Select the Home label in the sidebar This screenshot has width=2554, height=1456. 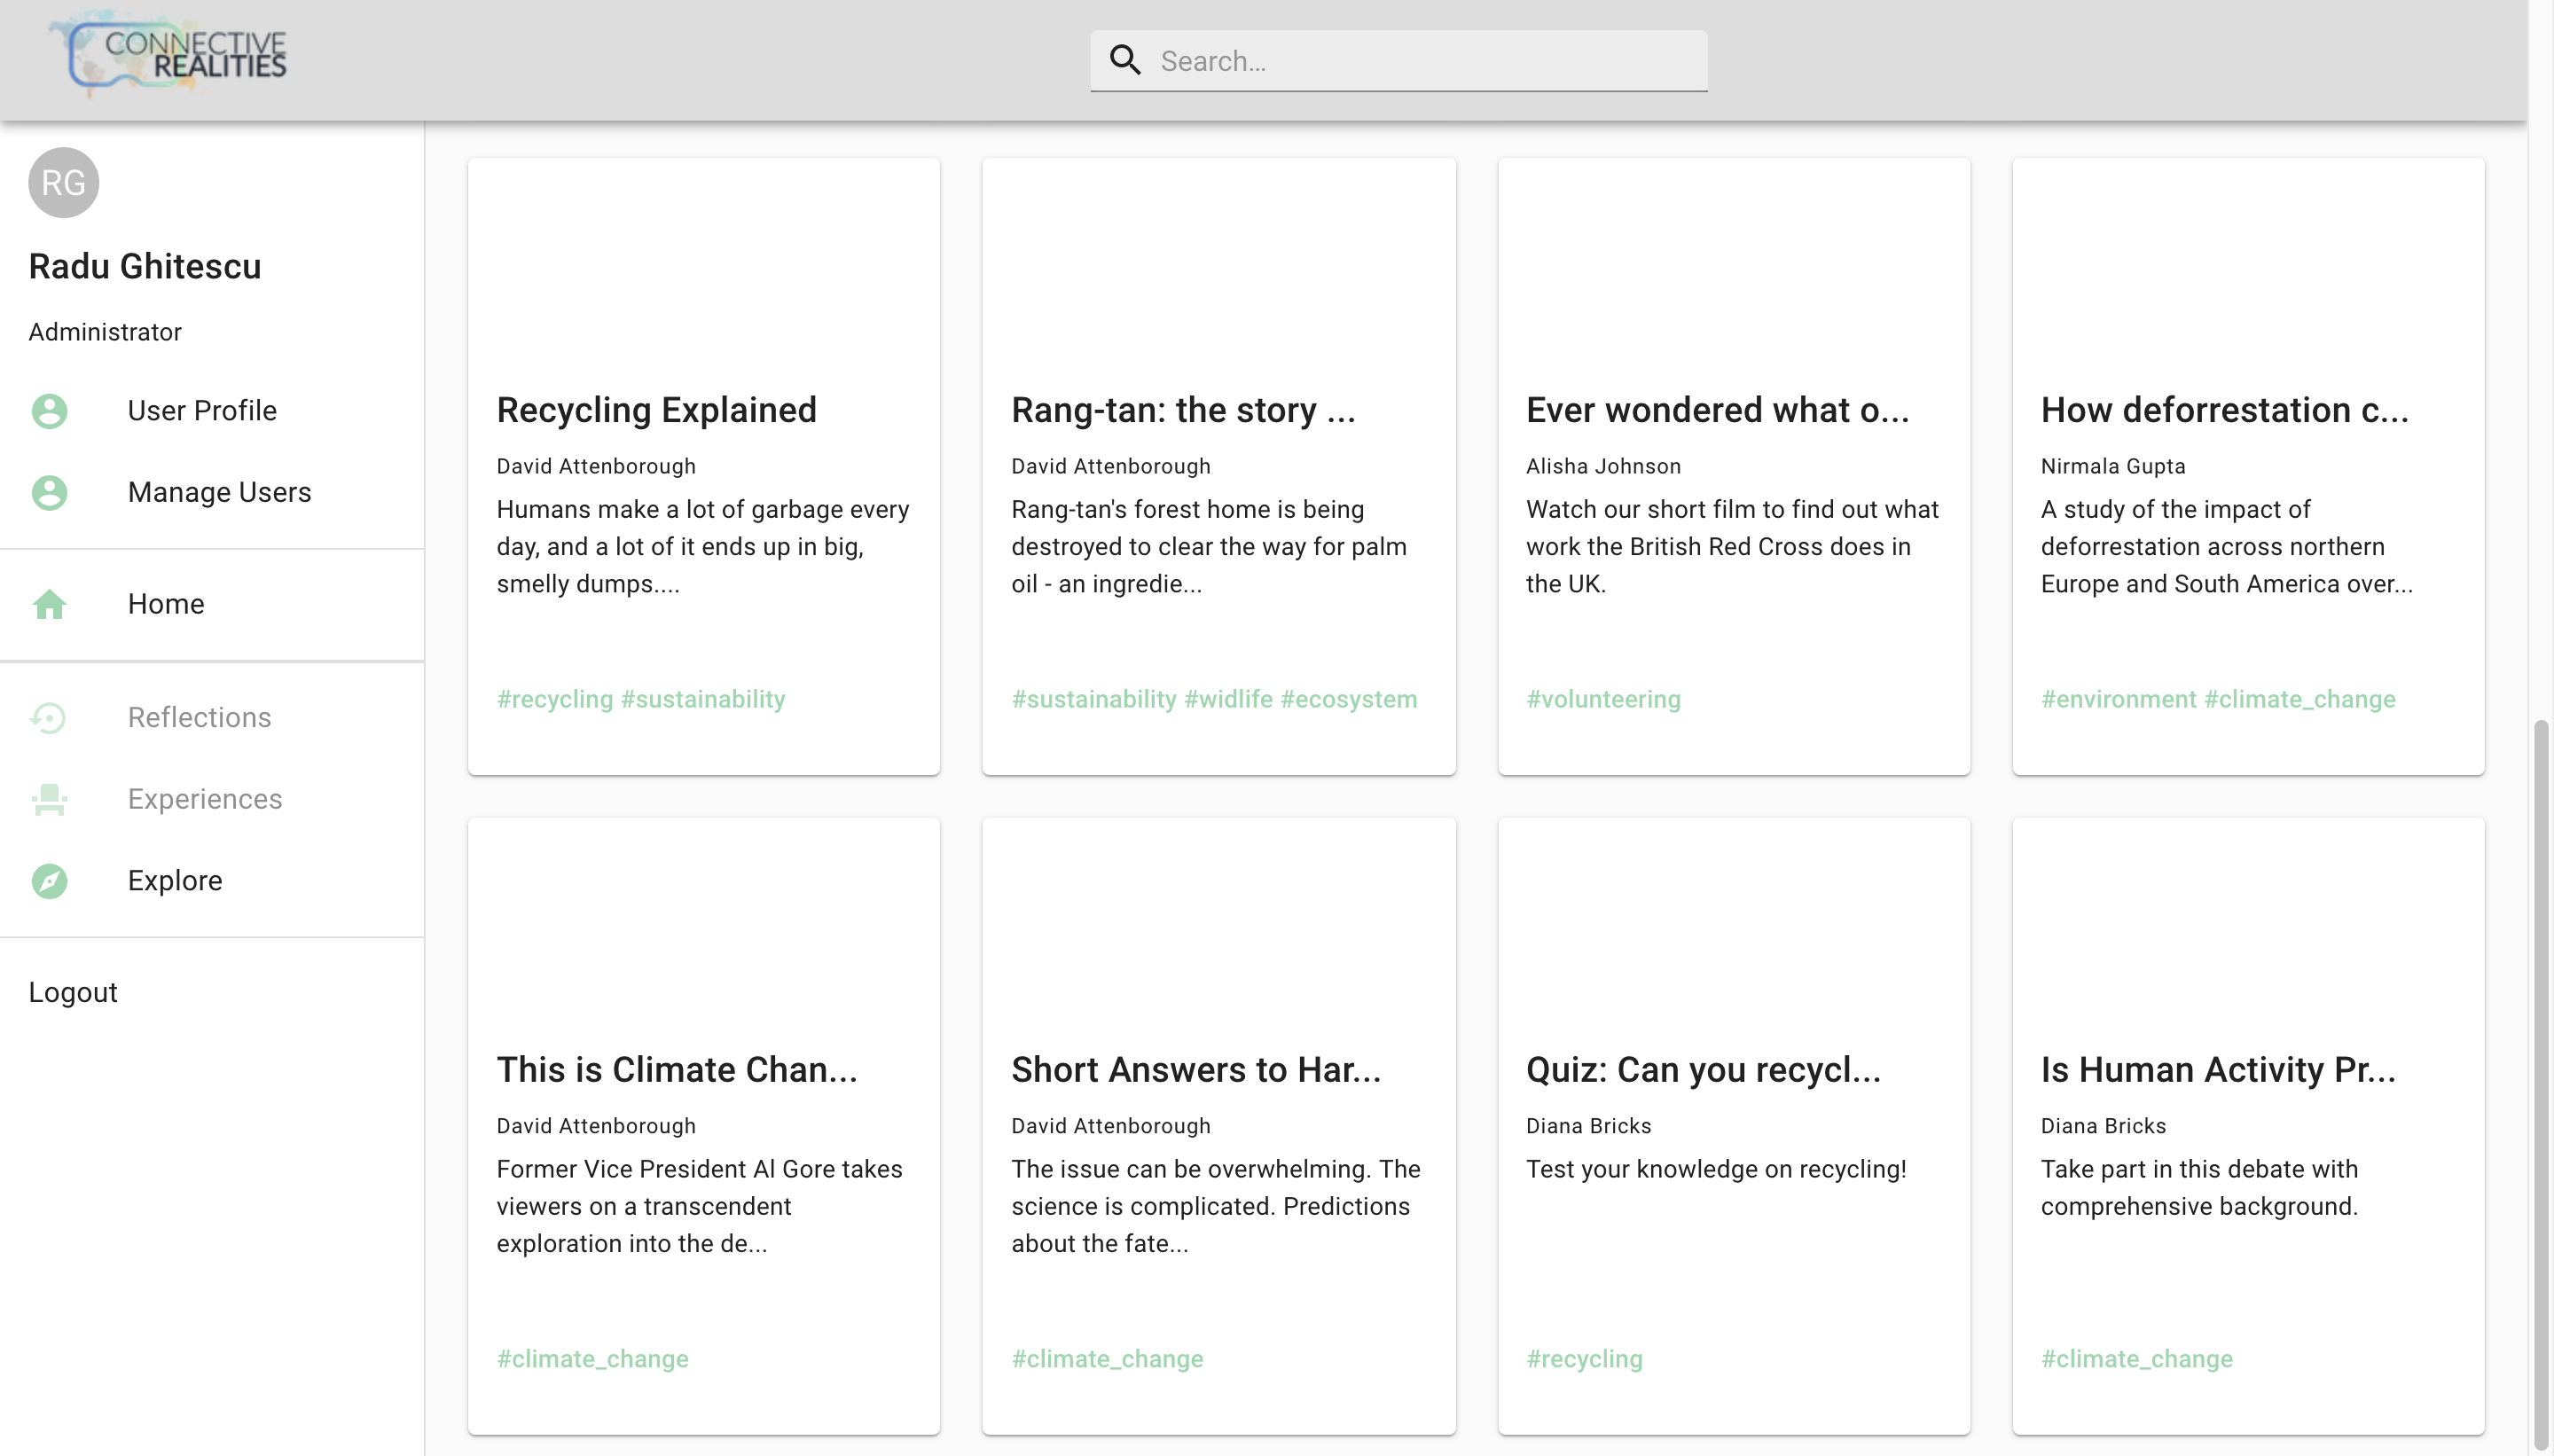(166, 604)
